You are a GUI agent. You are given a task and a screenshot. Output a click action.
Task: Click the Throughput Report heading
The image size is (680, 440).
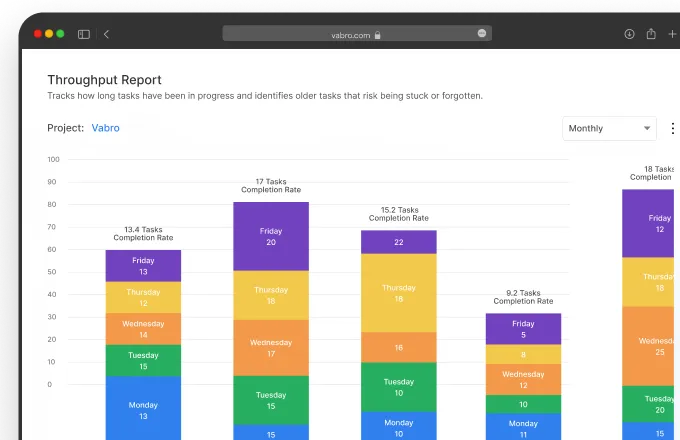click(104, 80)
